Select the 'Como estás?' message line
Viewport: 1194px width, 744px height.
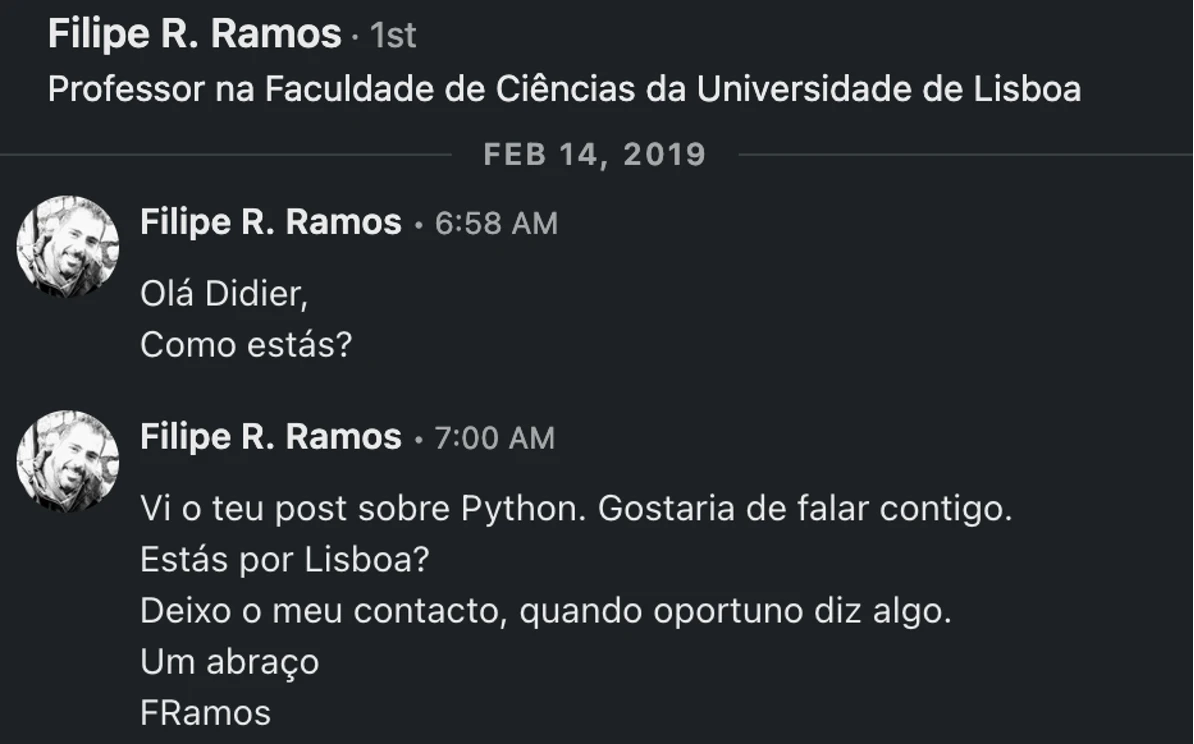point(246,345)
